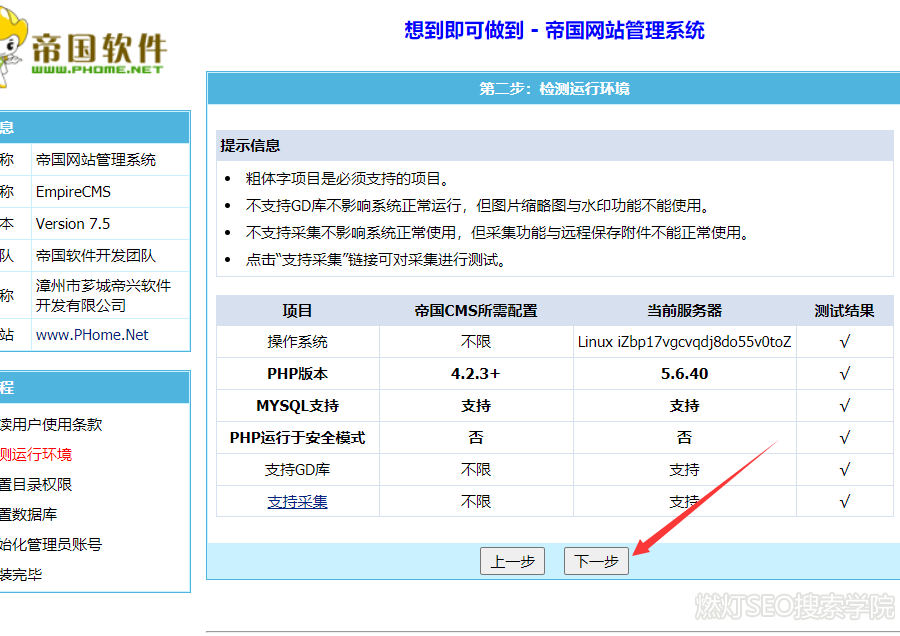This screenshot has height=636, width=900.
Task: Click the 测试结果 column header
Action: pyautogui.click(x=844, y=311)
